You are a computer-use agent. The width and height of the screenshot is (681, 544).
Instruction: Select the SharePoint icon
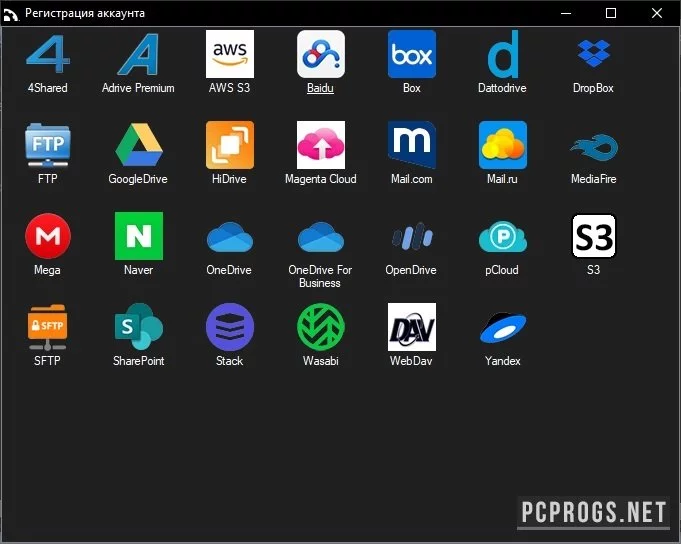(x=139, y=327)
